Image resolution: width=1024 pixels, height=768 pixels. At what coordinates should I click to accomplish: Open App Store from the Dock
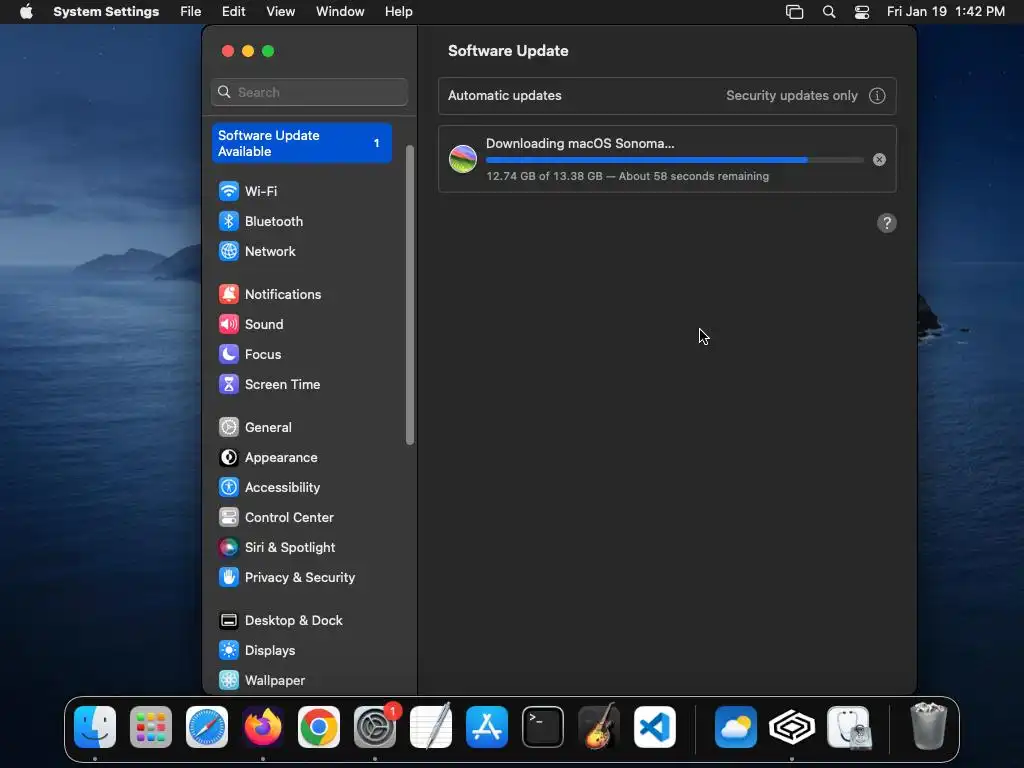click(x=487, y=727)
